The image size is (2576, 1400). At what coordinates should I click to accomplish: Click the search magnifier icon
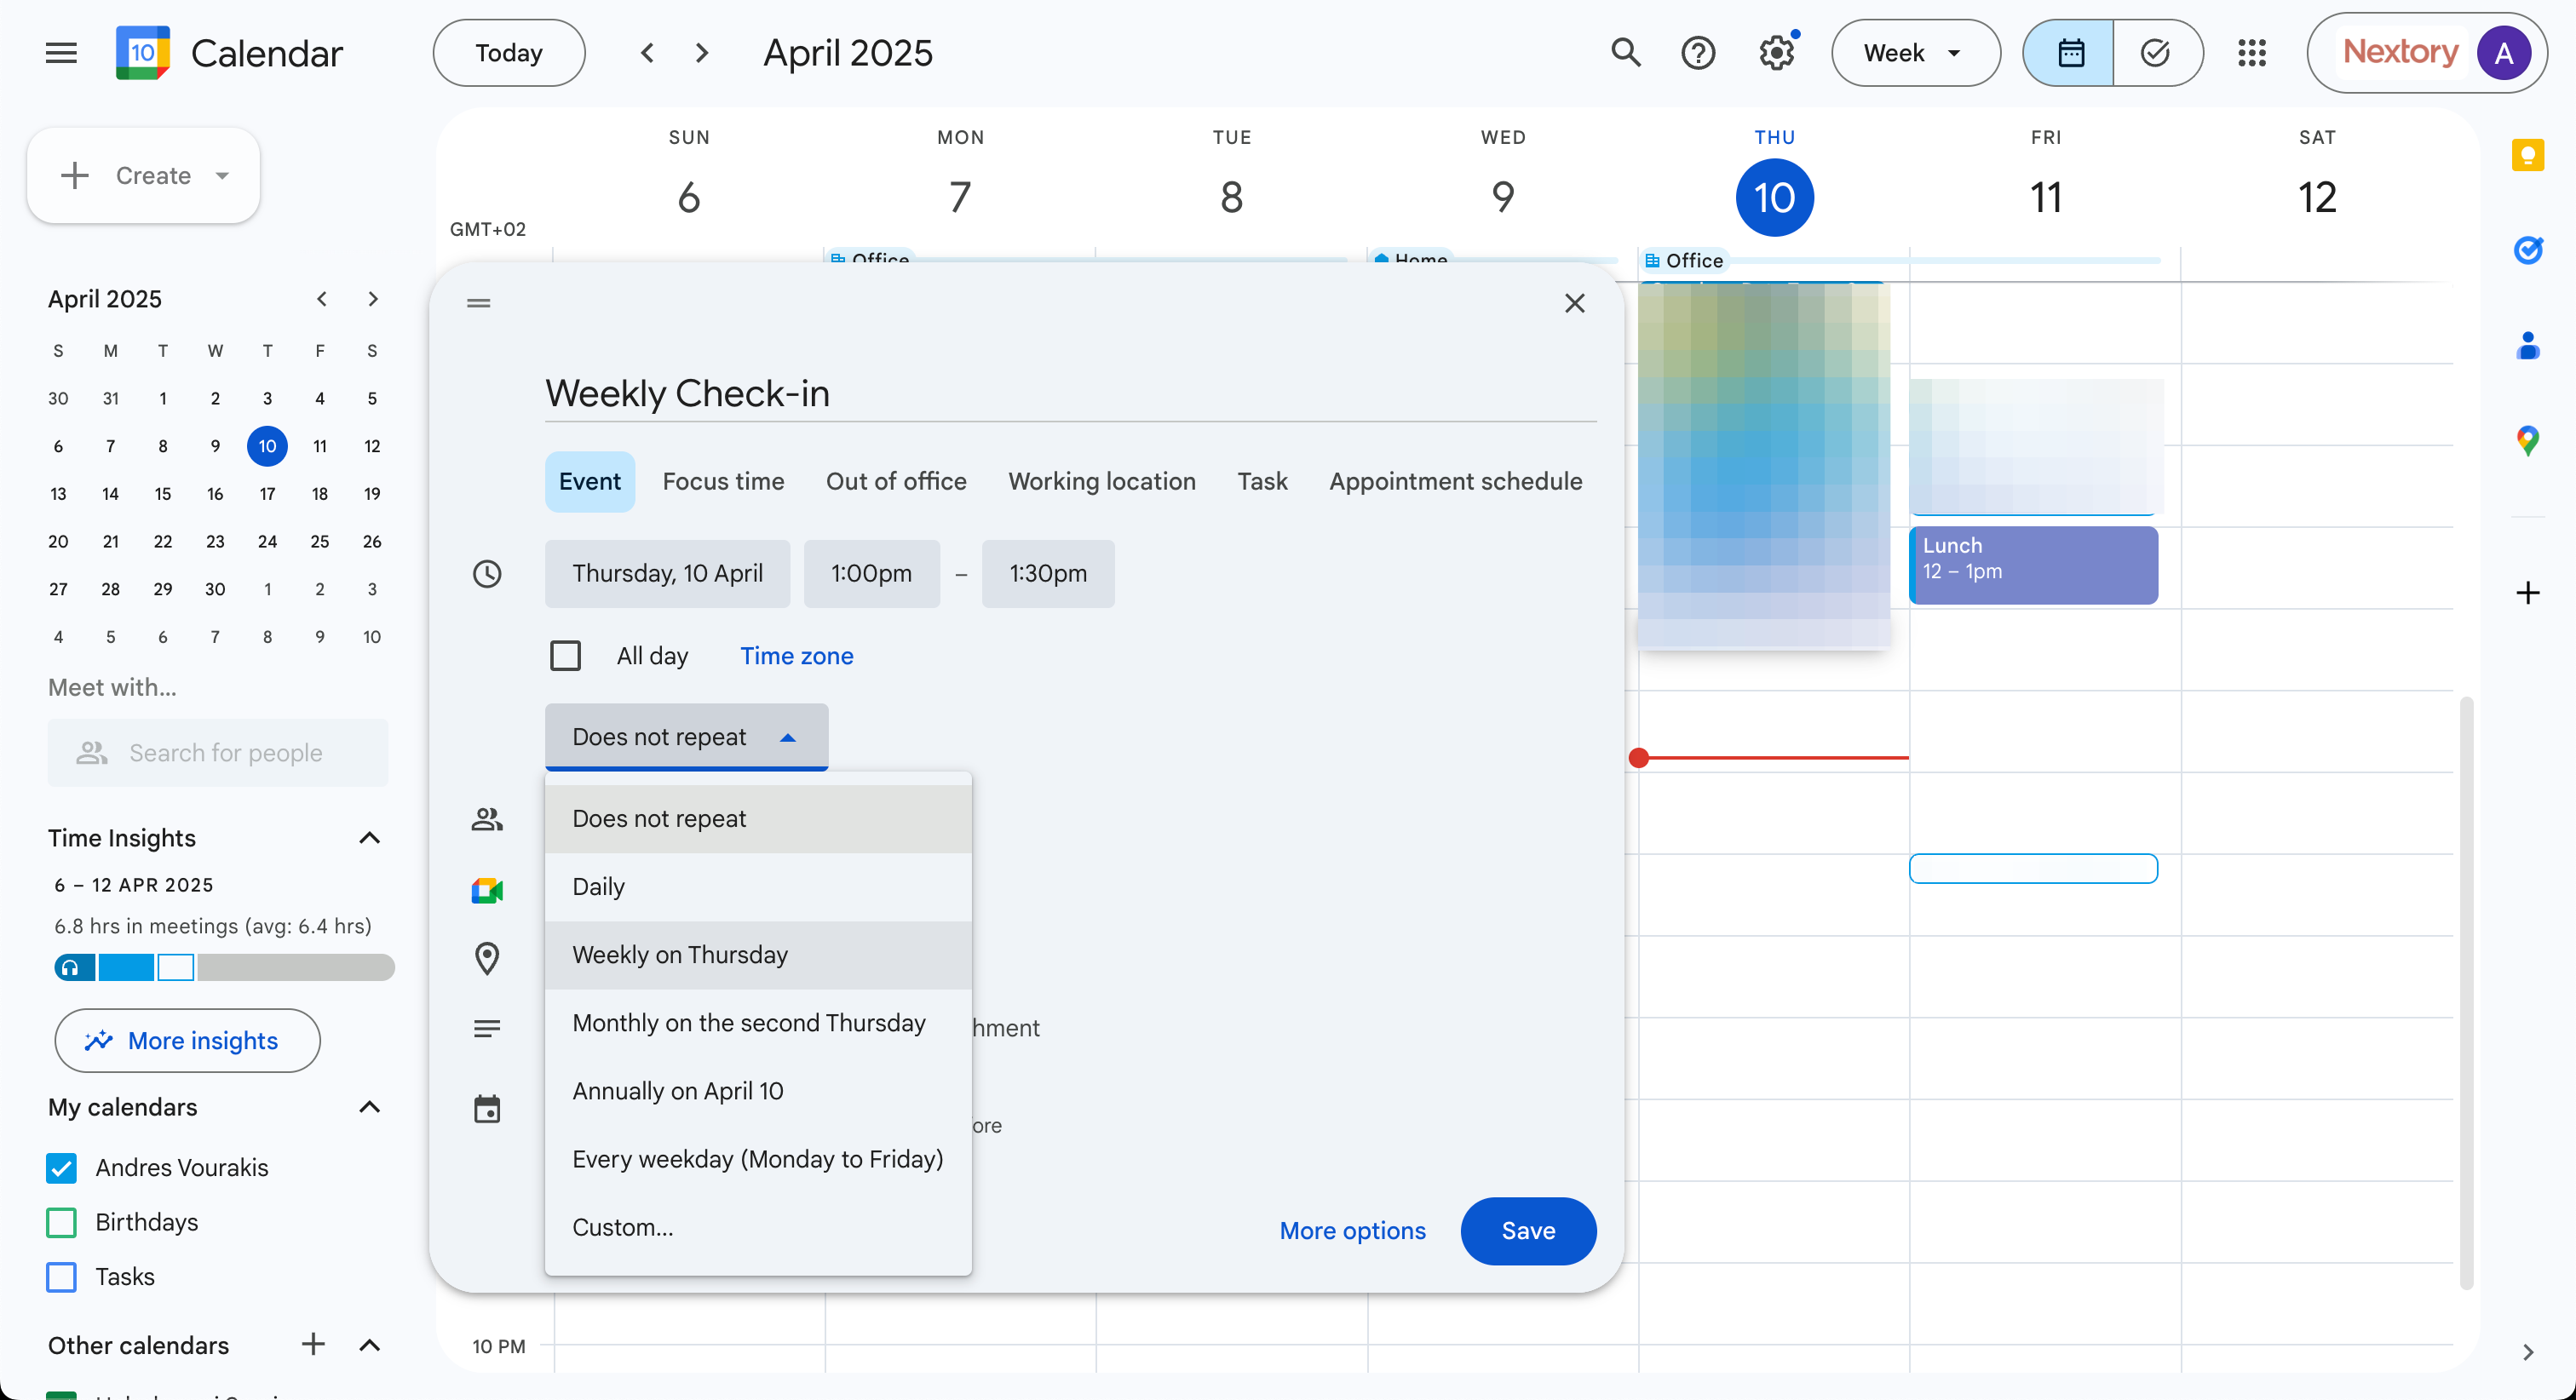click(1626, 53)
